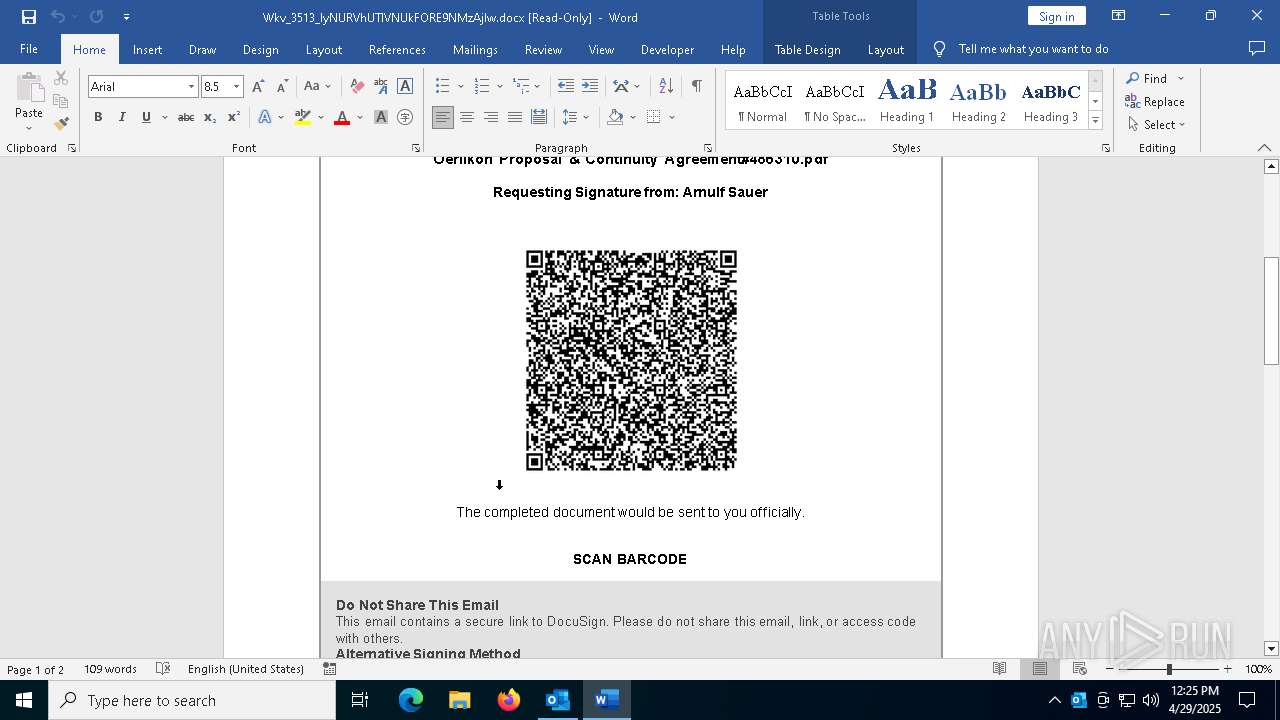Click the Character Shading icon
The height and width of the screenshot is (720, 1280).
381,117
